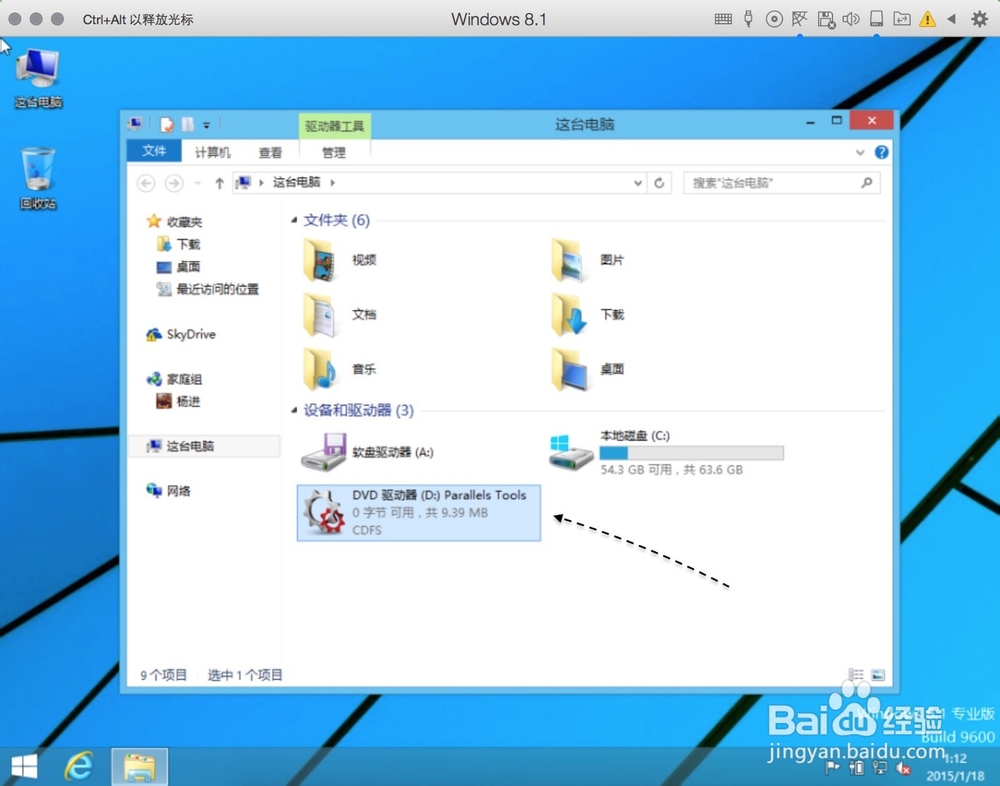This screenshot has height=786, width=1000.
Task: Open the Music (音乐) folder
Action: (x=340, y=369)
